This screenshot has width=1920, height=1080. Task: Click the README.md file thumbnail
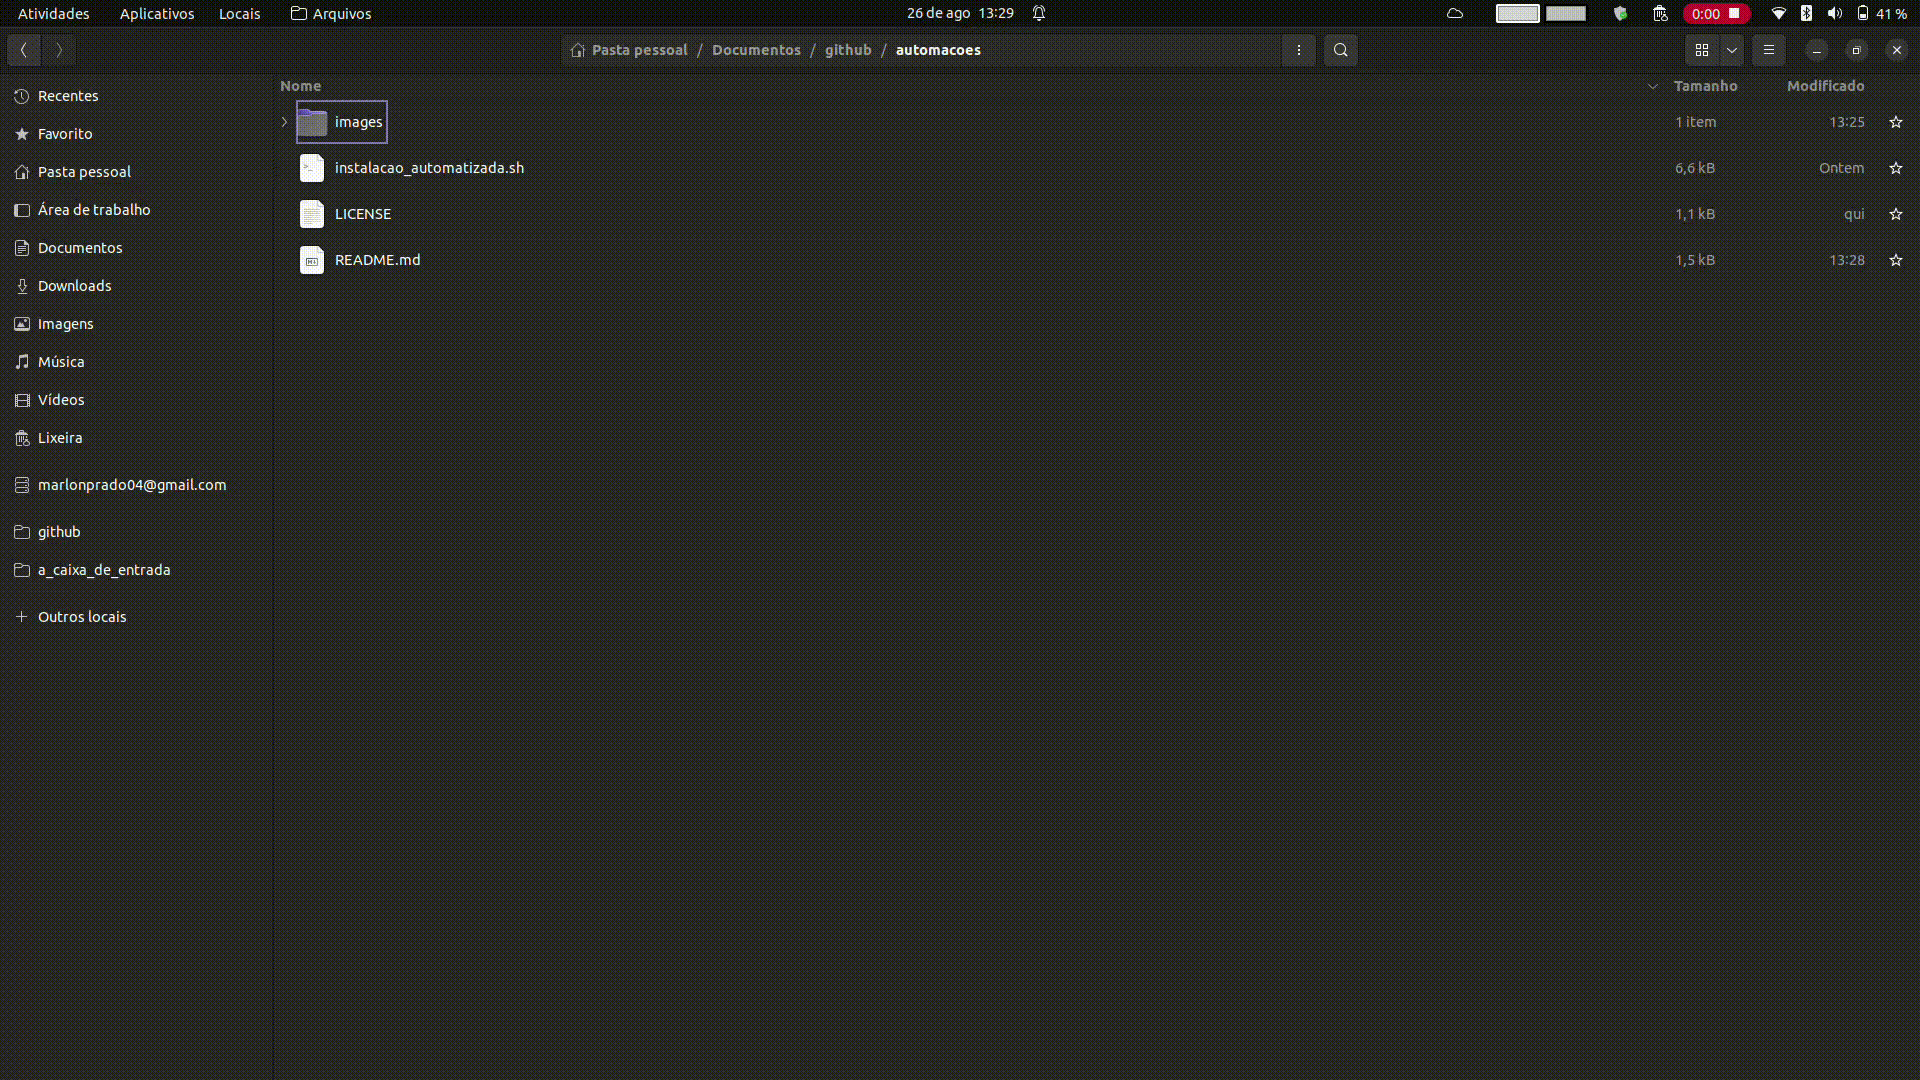coord(313,260)
